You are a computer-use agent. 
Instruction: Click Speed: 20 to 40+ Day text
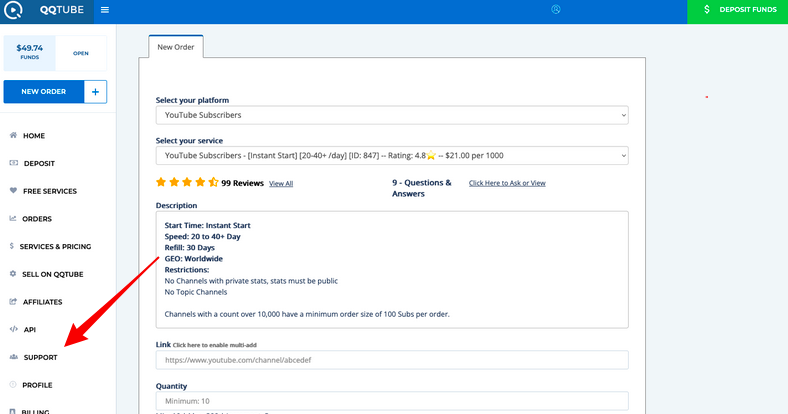(203, 237)
